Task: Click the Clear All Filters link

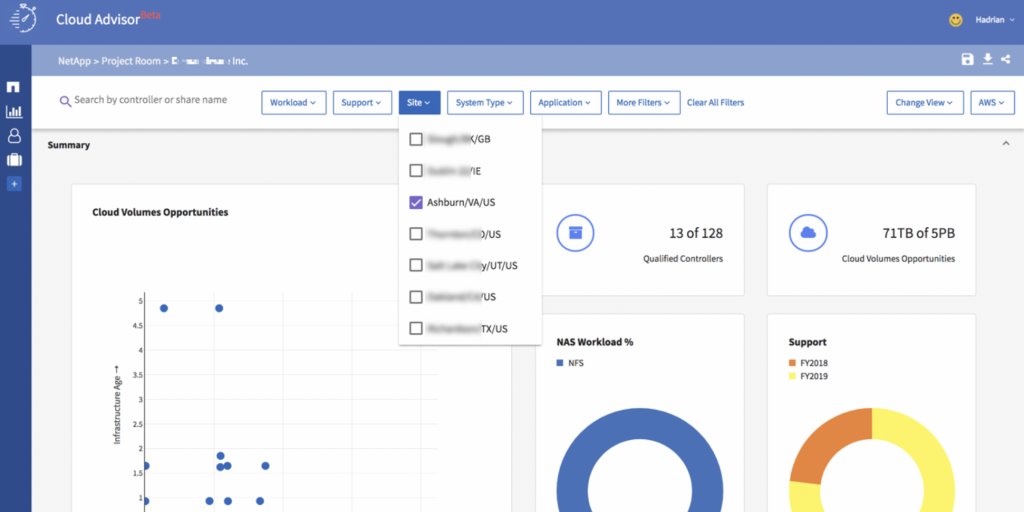Action: coord(715,103)
